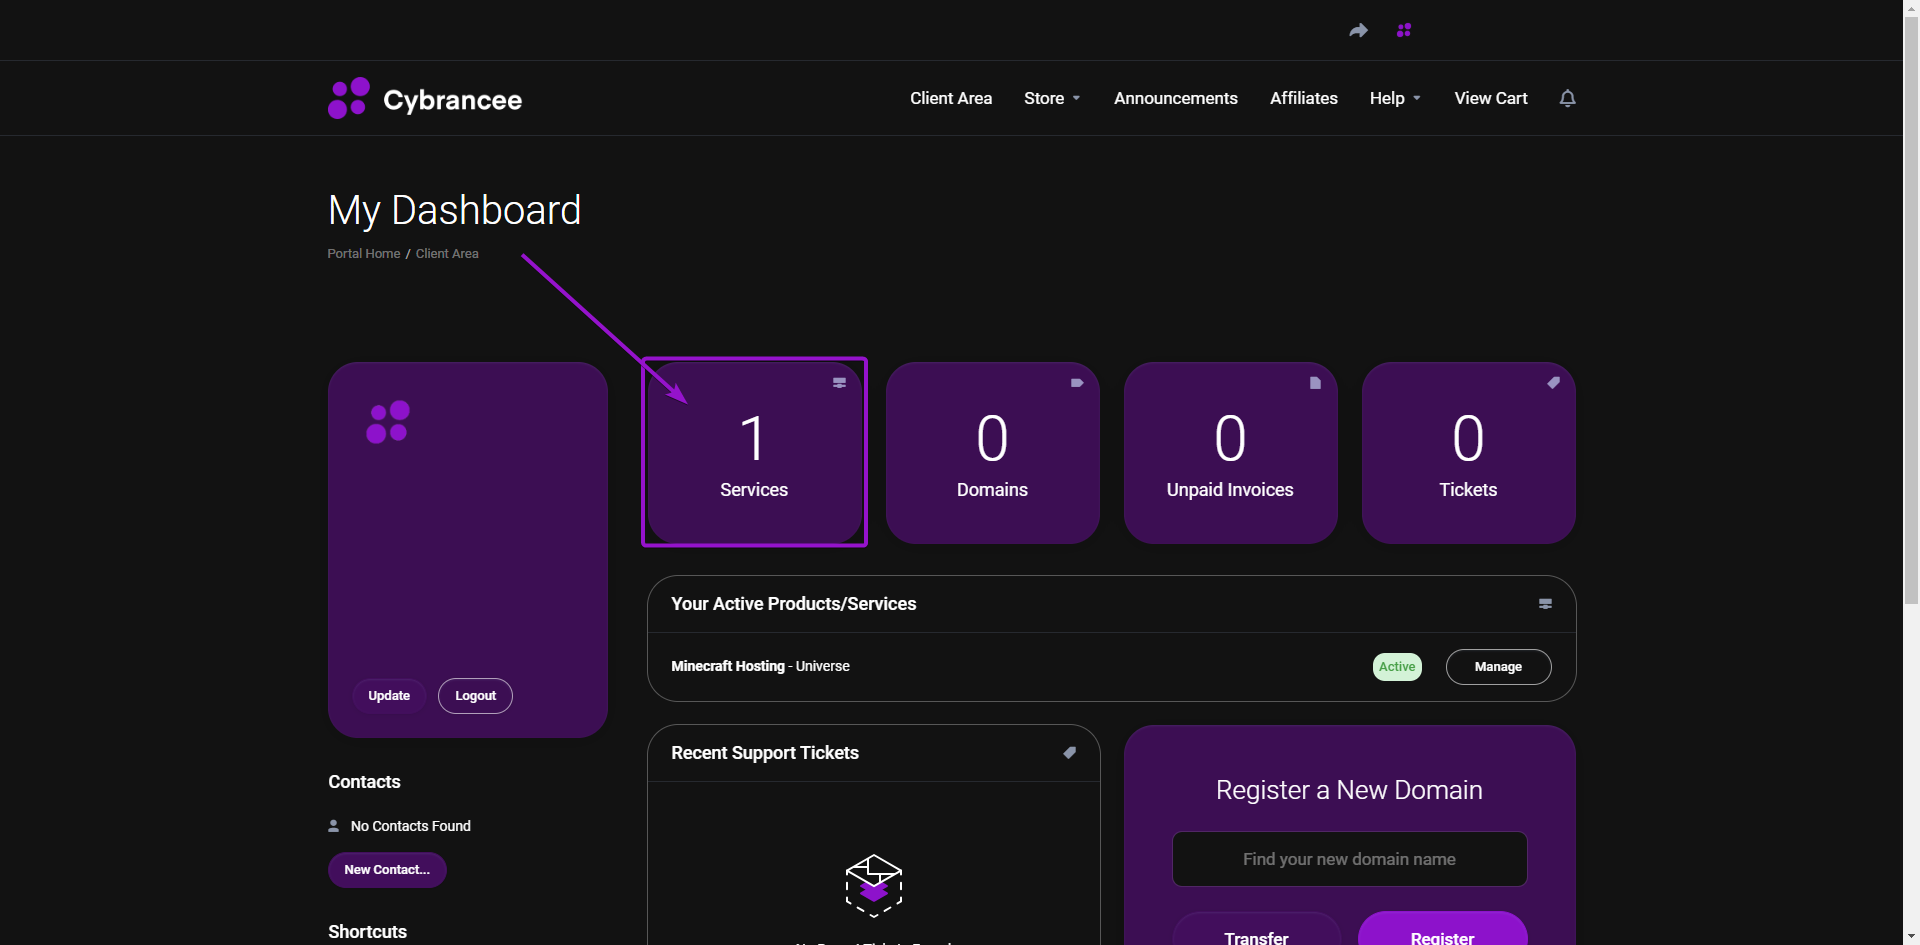Click the notification bell icon

point(1567,98)
